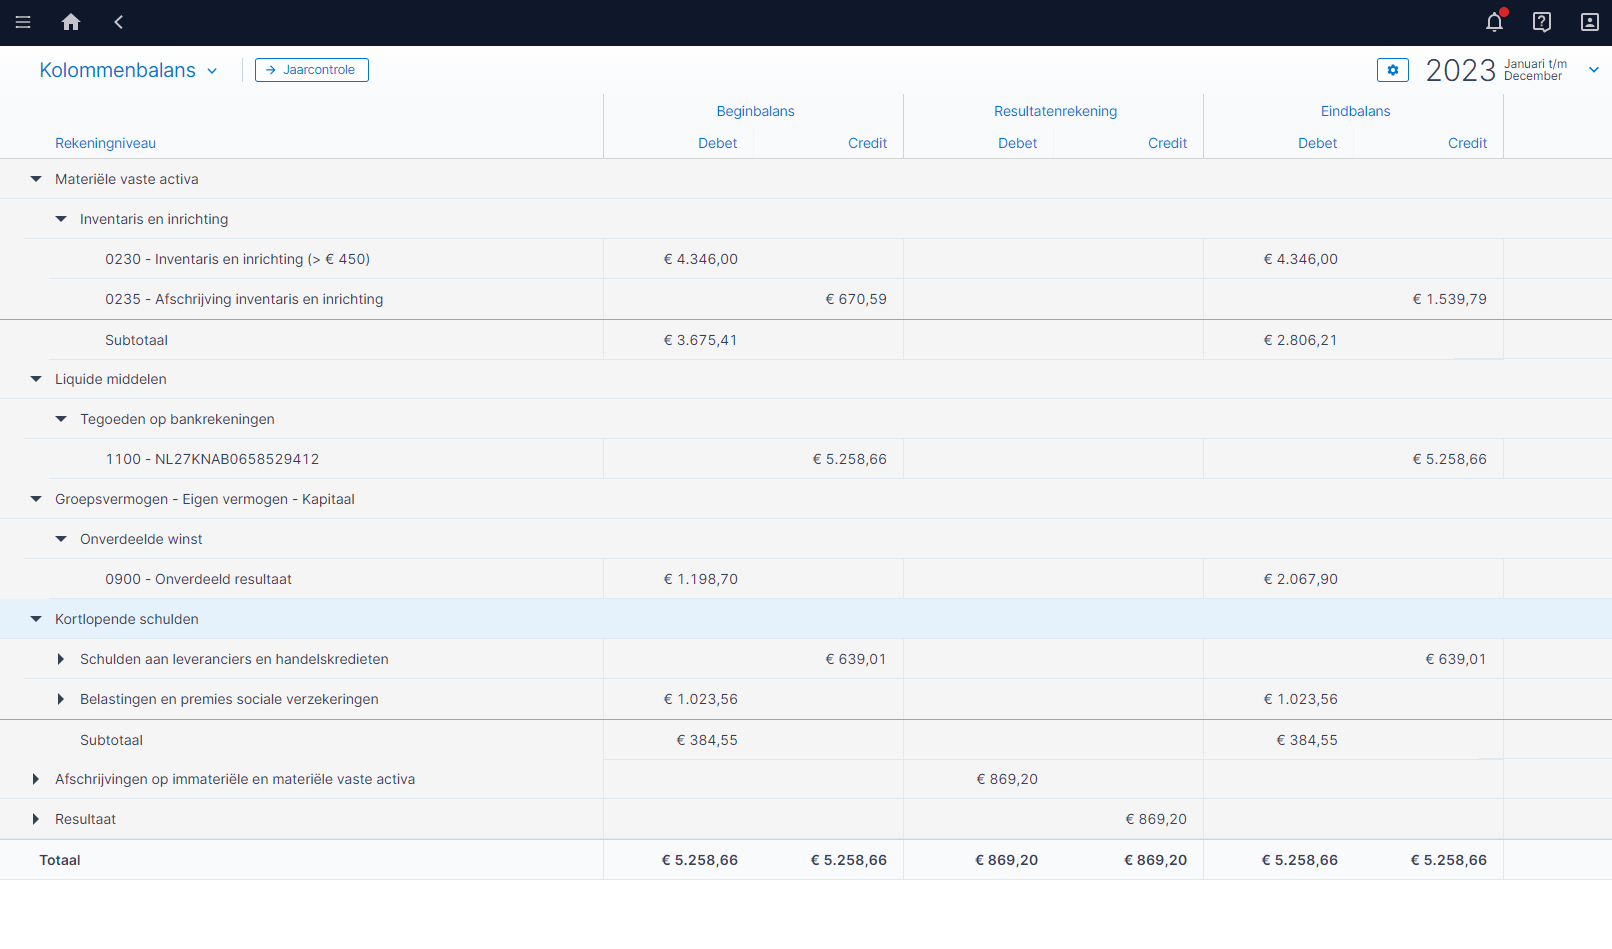Click eindbalans € 2.067,90 for account 0900
The width and height of the screenshot is (1612, 949).
[x=1300, y=579]
